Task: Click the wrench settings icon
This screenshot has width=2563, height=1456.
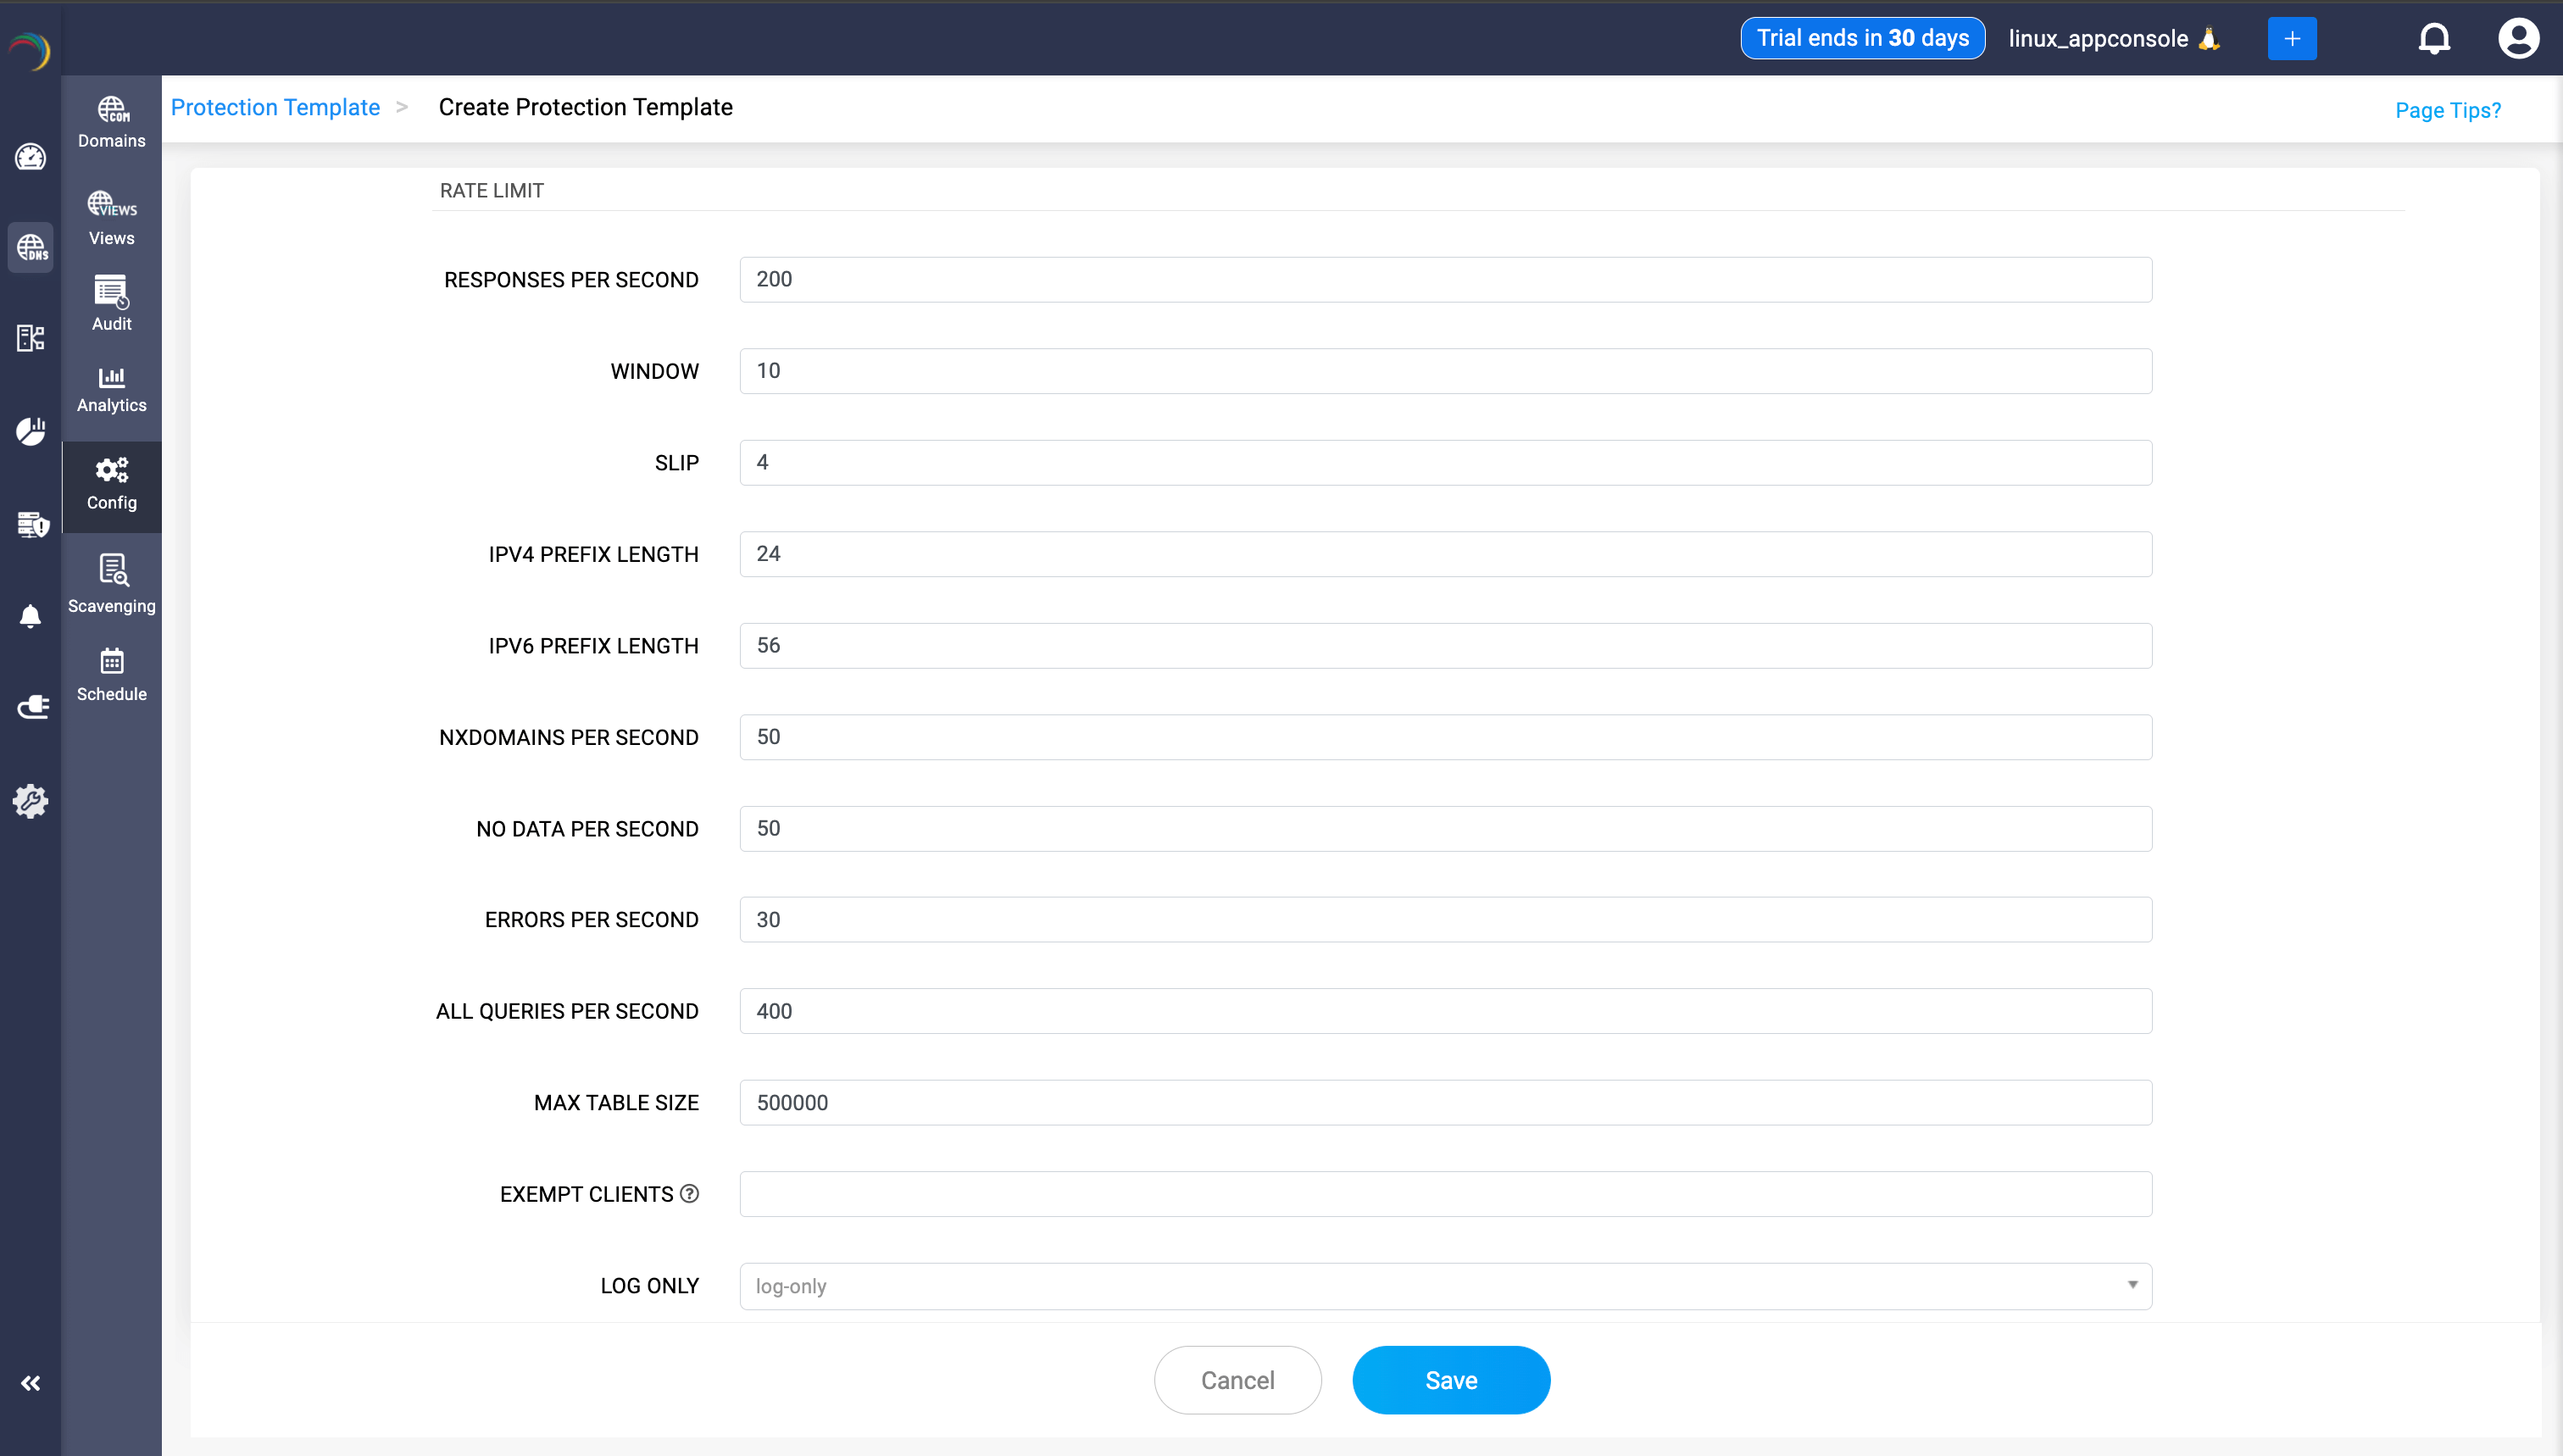Action: point(30,801)
